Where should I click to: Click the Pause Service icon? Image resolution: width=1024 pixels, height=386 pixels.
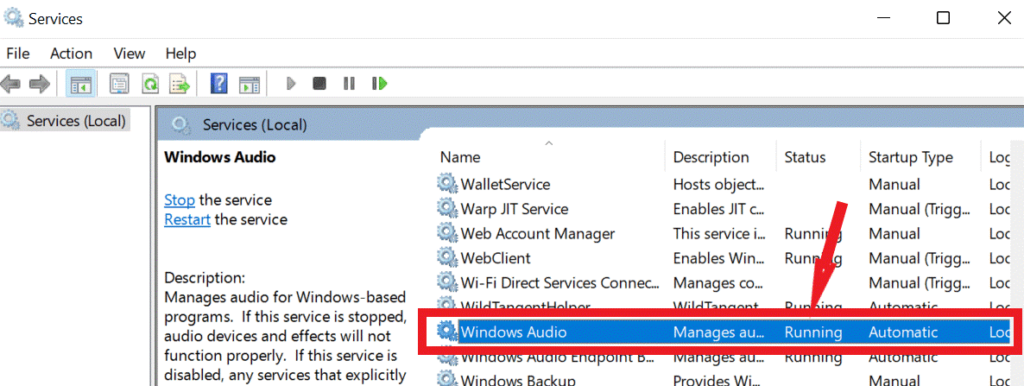click(x=349, y=84)
